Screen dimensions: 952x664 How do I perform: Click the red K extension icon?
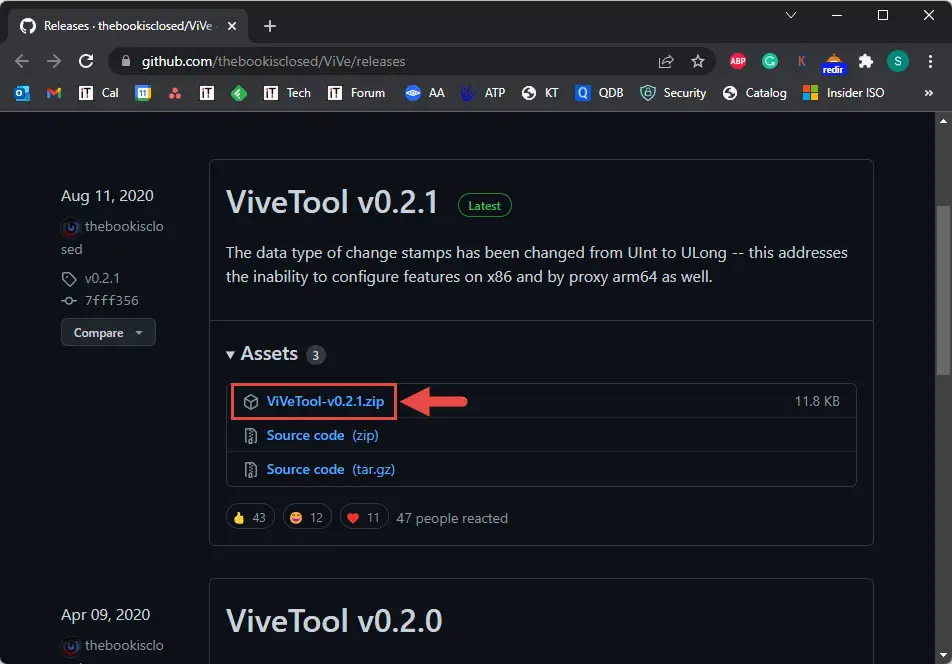[801, 61]
